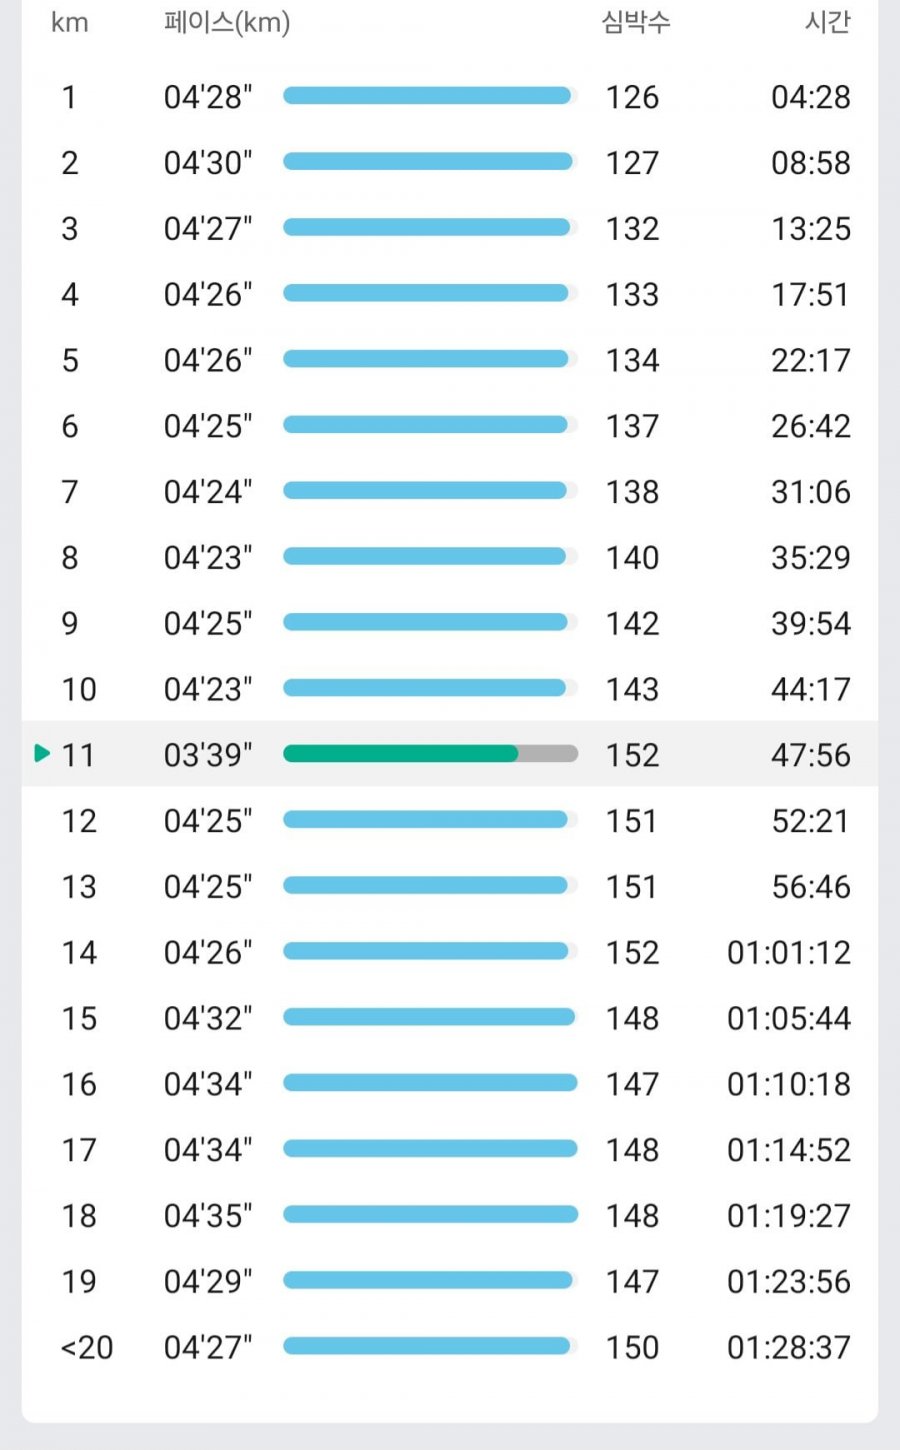The width and height of the screenshot is (900, 1450).
Task: Click heart rate 126 in km 1 row
Action: coord(632,97)
